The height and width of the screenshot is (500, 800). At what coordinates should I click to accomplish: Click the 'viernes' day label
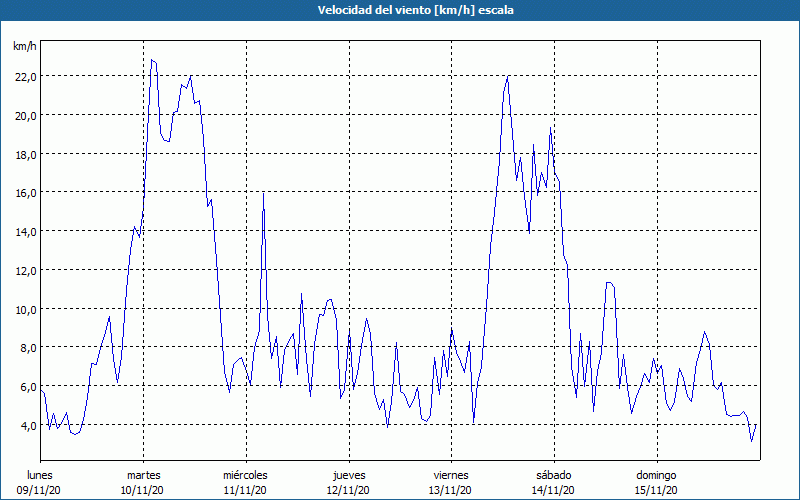[451, 475]
